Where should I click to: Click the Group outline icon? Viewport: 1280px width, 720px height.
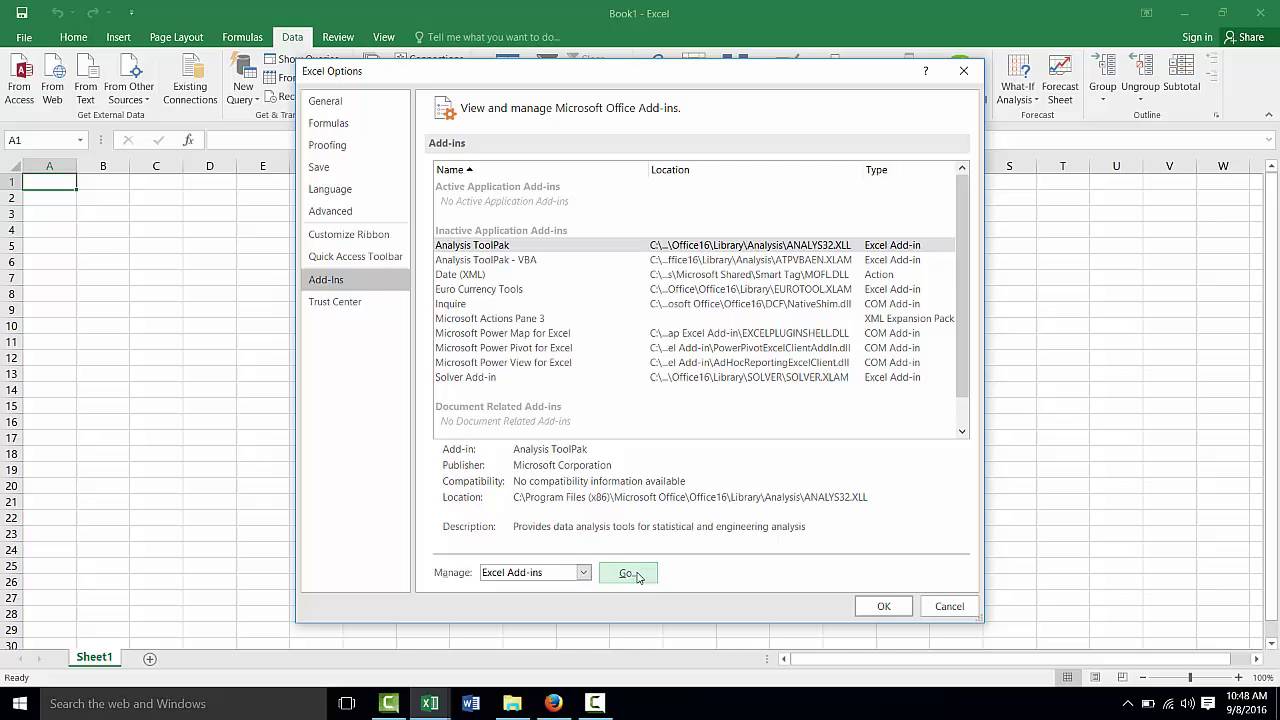pyautogui.click(x=1103, y=80)
